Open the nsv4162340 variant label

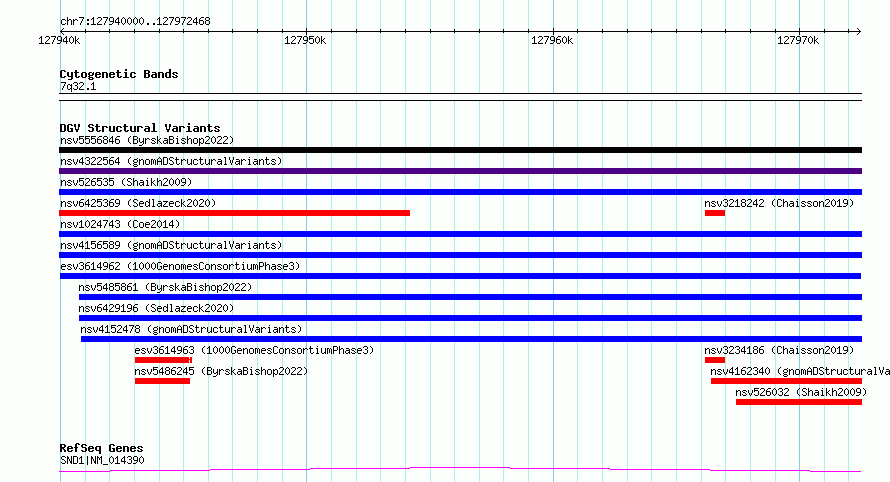pos(800,371)
